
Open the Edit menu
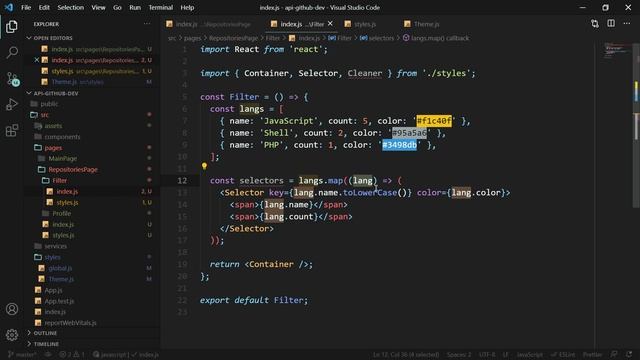pyautogui.click(x=44, y=7)
